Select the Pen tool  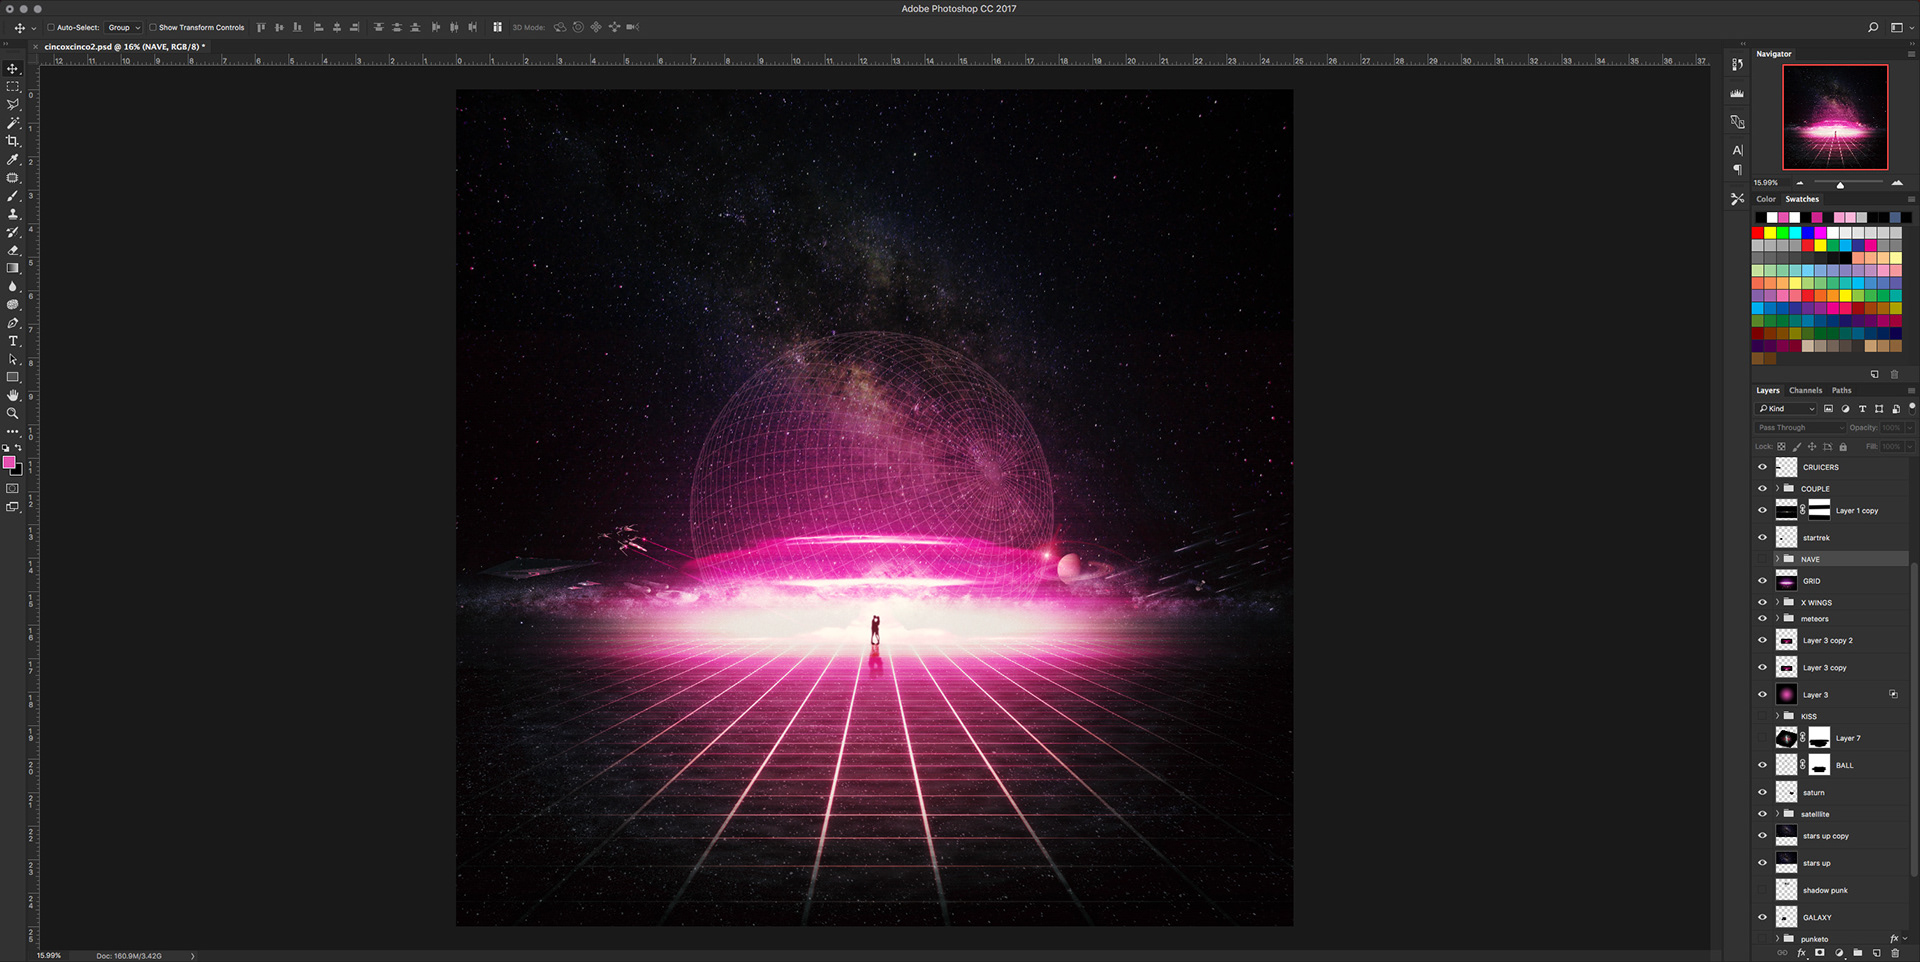[13, 323]
